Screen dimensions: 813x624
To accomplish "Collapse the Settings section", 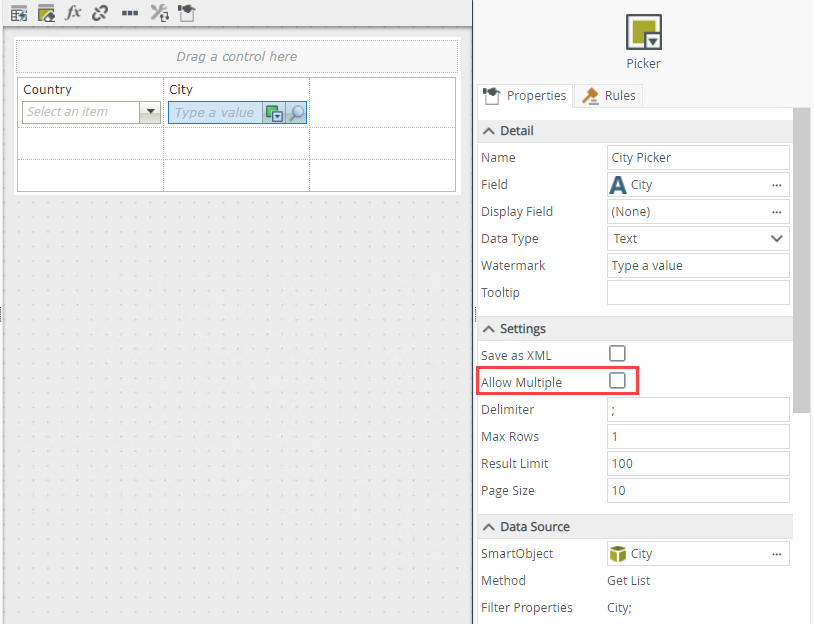I will click(x=488, y=329).
